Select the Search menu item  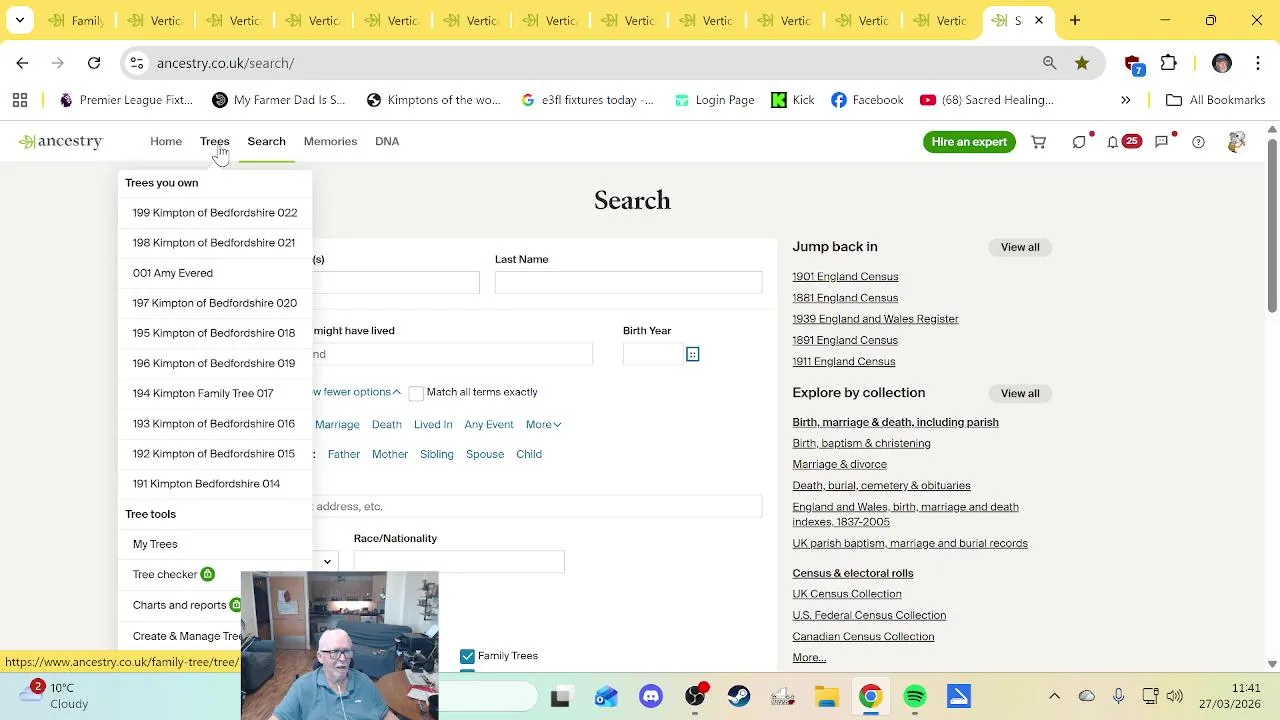point(266,141)
